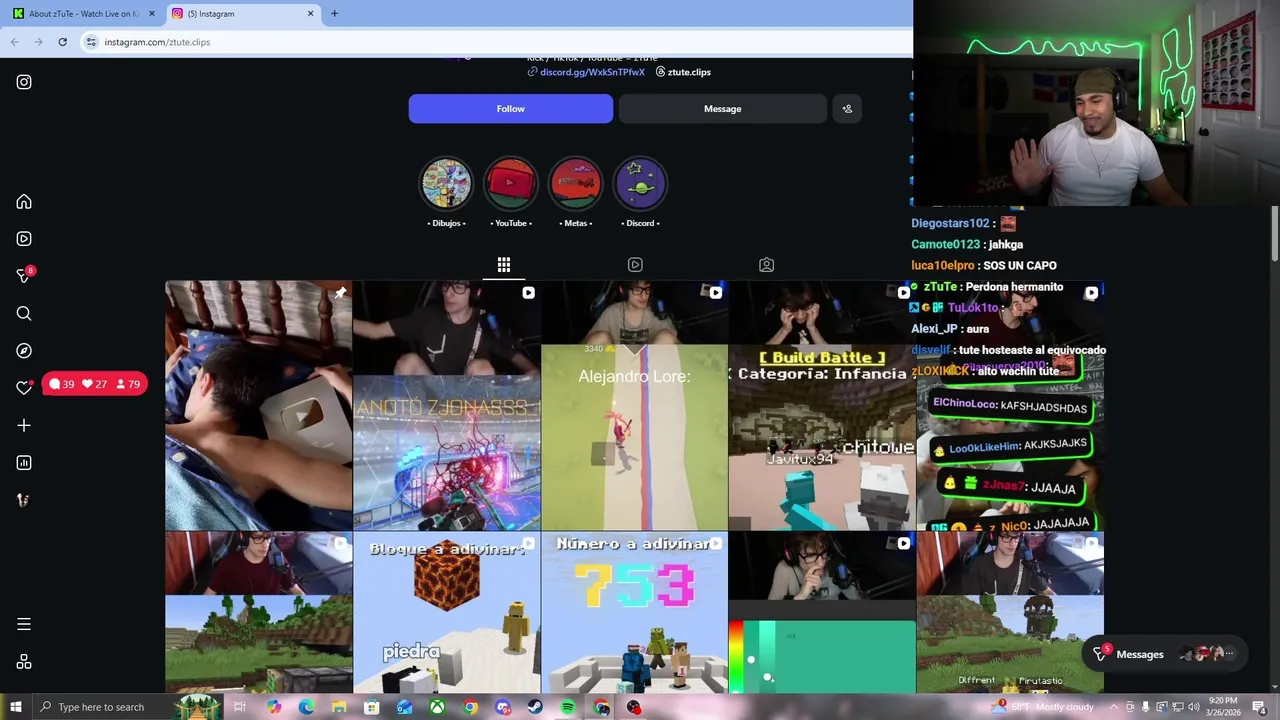1280x720 pixels.
Task: Select the Posts grid tab
Action: tap(504, 265)
